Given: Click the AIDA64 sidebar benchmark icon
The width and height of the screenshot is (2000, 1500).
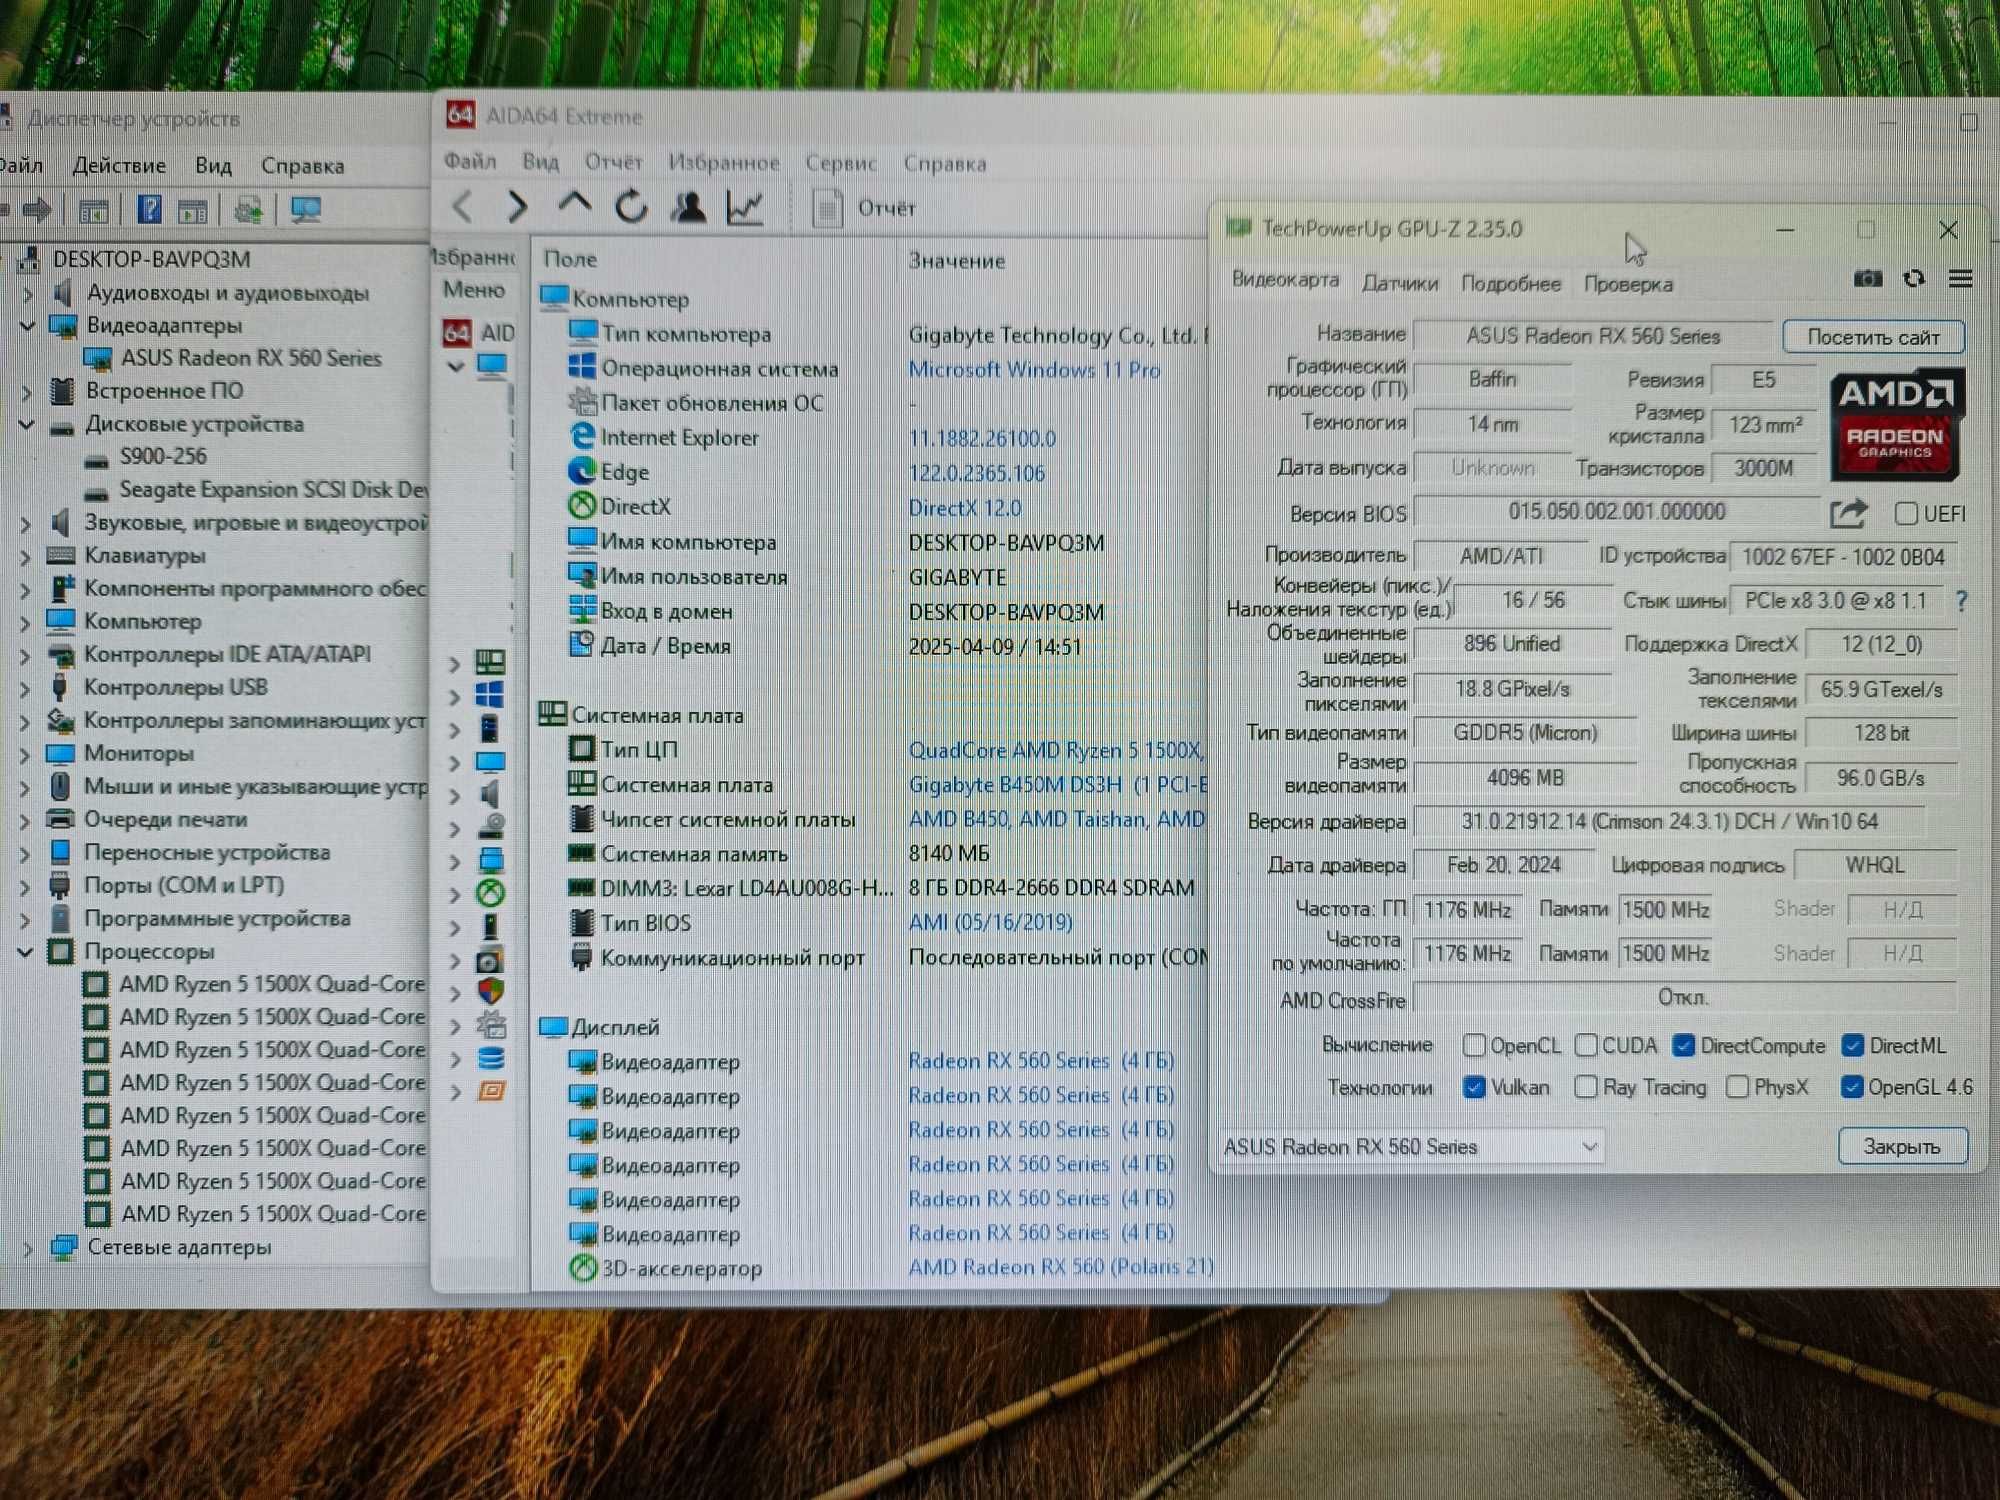Looking at the screenshot, I should click(491, 1091).
